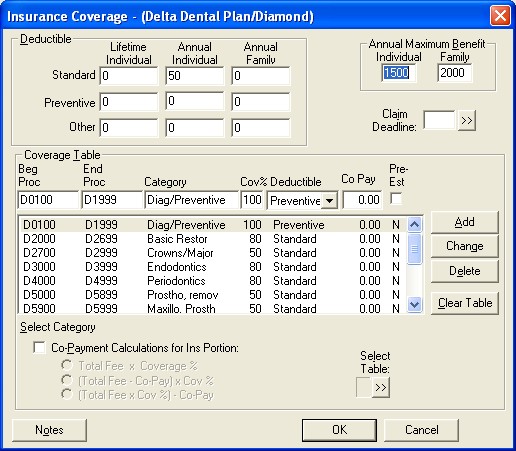This screenshot has width=516, height=451.
Task: Close the Insurance Coverage dialog
Action: pos(500,15)
